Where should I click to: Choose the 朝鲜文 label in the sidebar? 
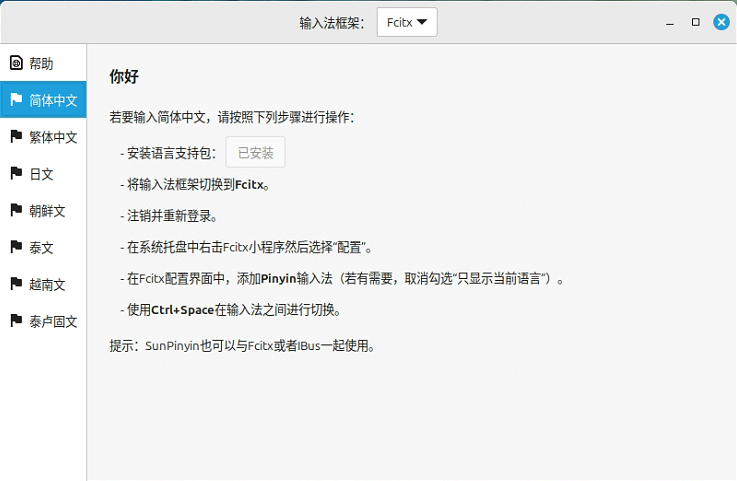pyautogui.click(x=47, y=211)
